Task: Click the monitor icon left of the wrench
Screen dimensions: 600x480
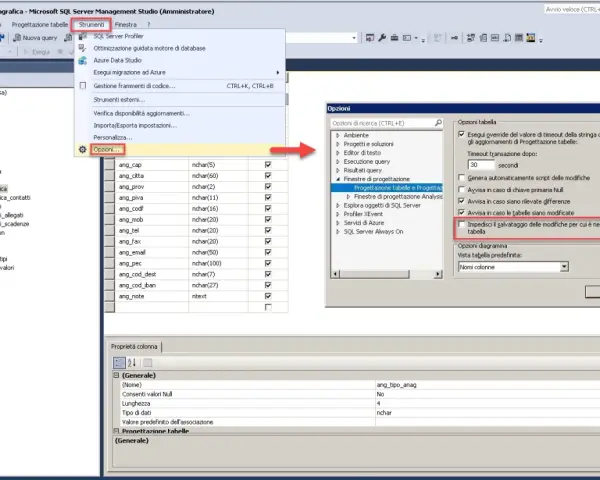Action: (370, 38)
